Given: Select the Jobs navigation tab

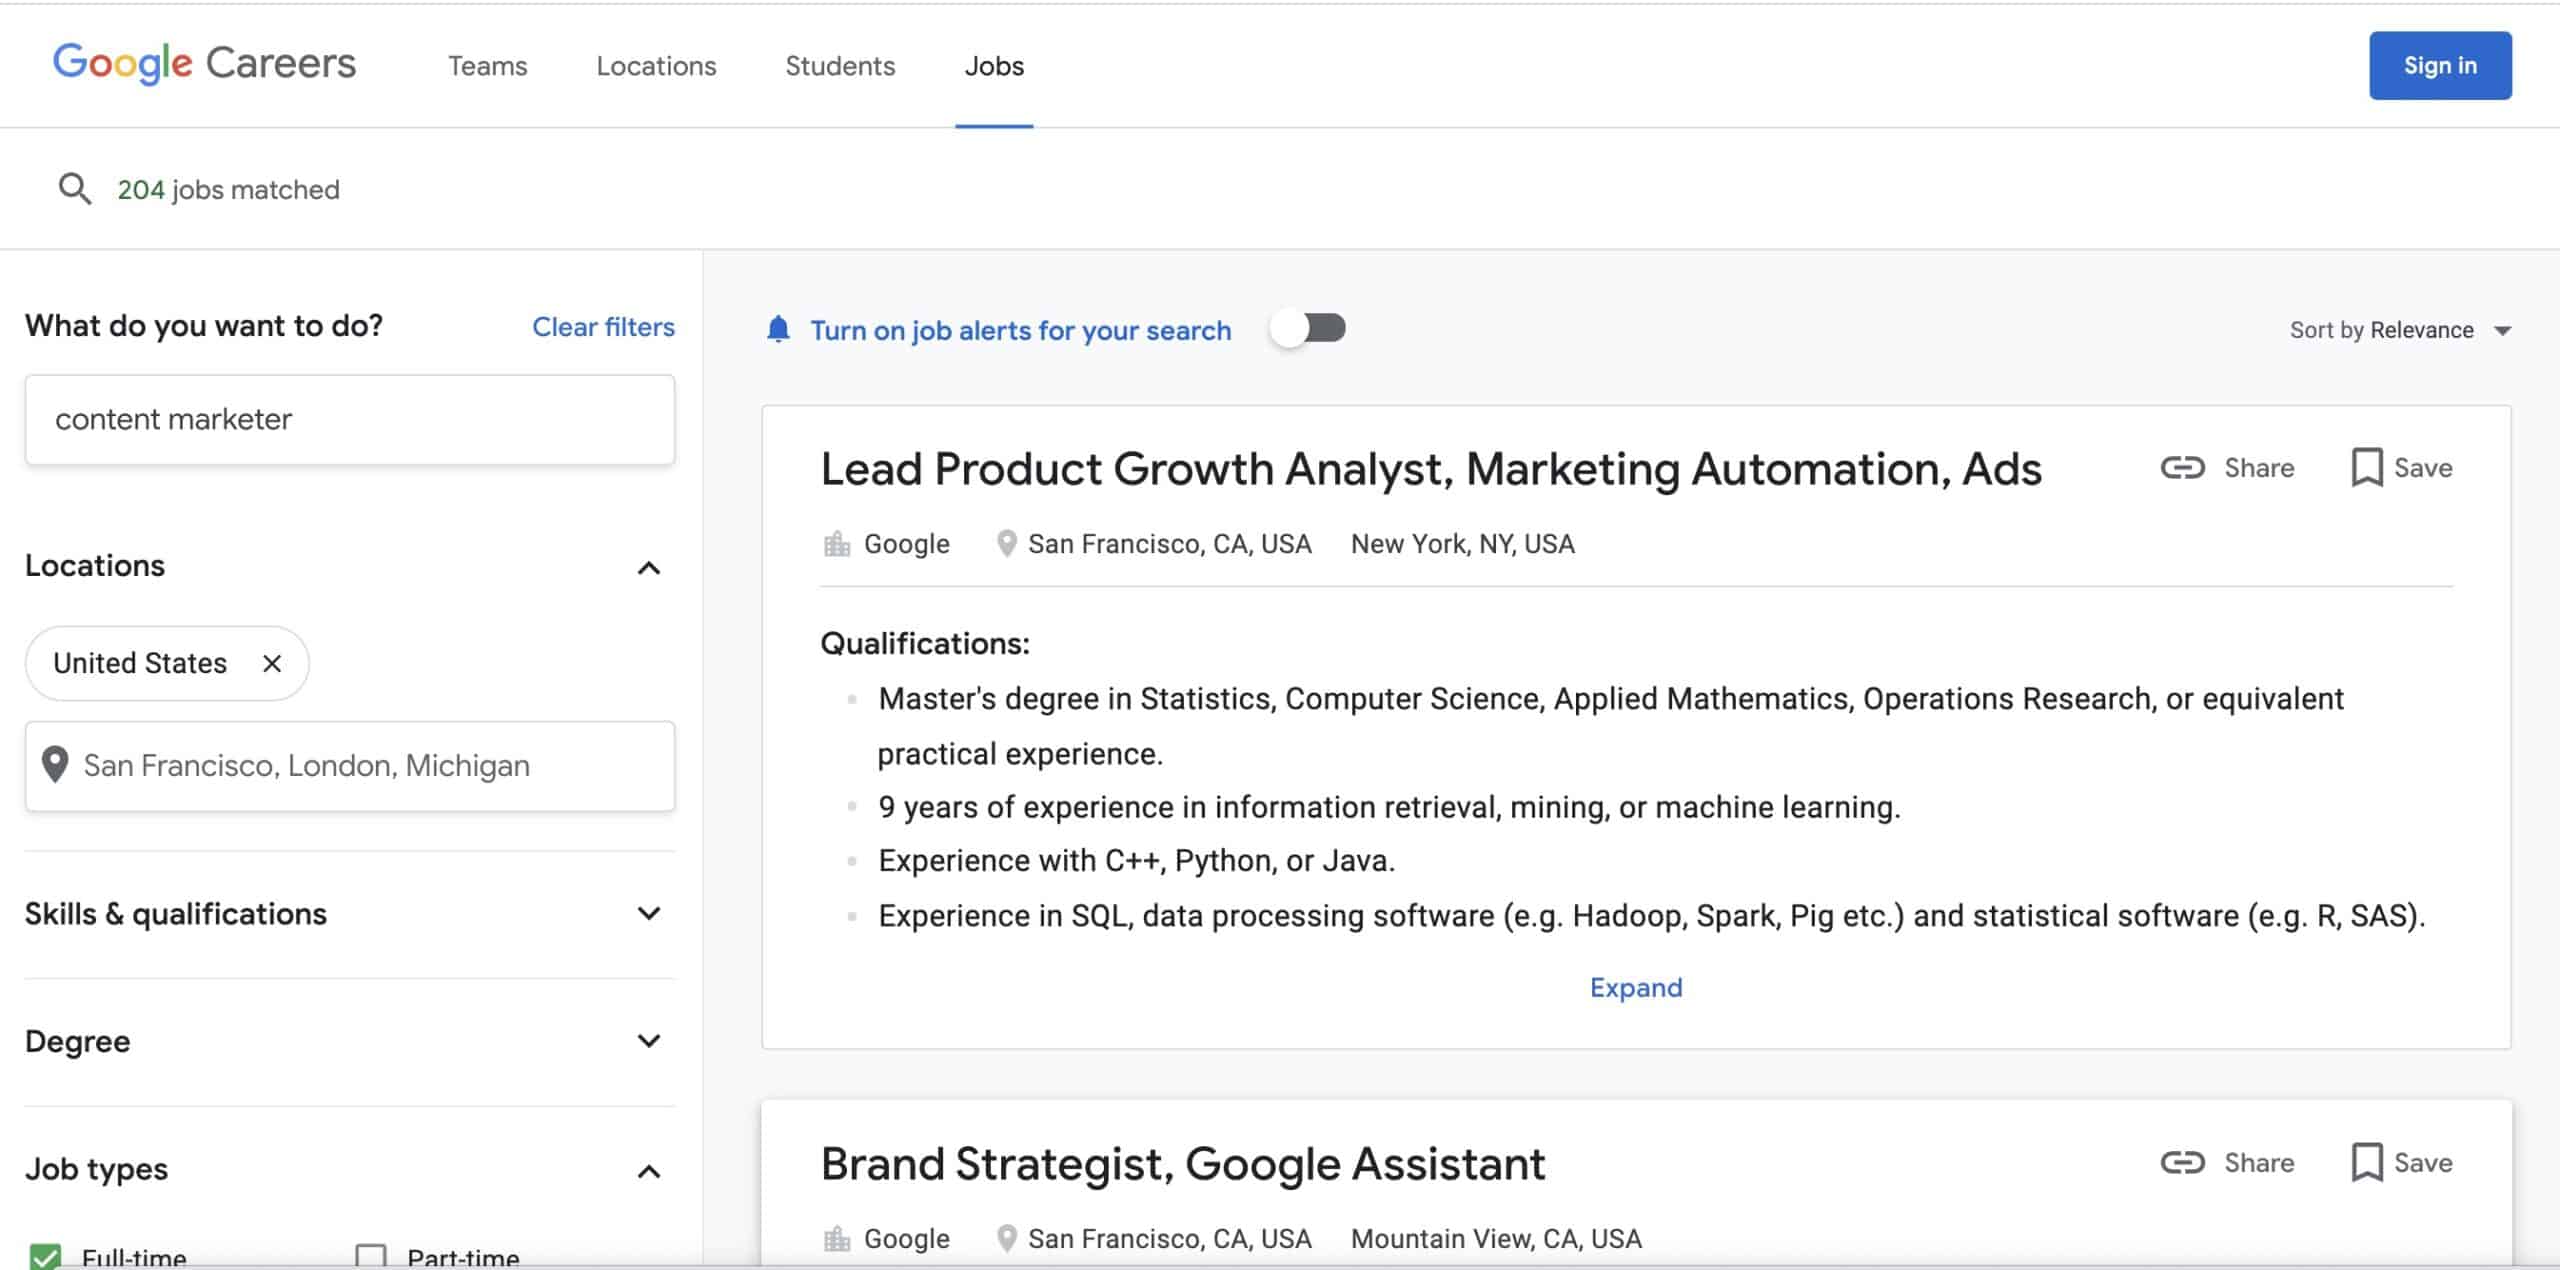Looking at the screenshot, I should pos(994,66).
